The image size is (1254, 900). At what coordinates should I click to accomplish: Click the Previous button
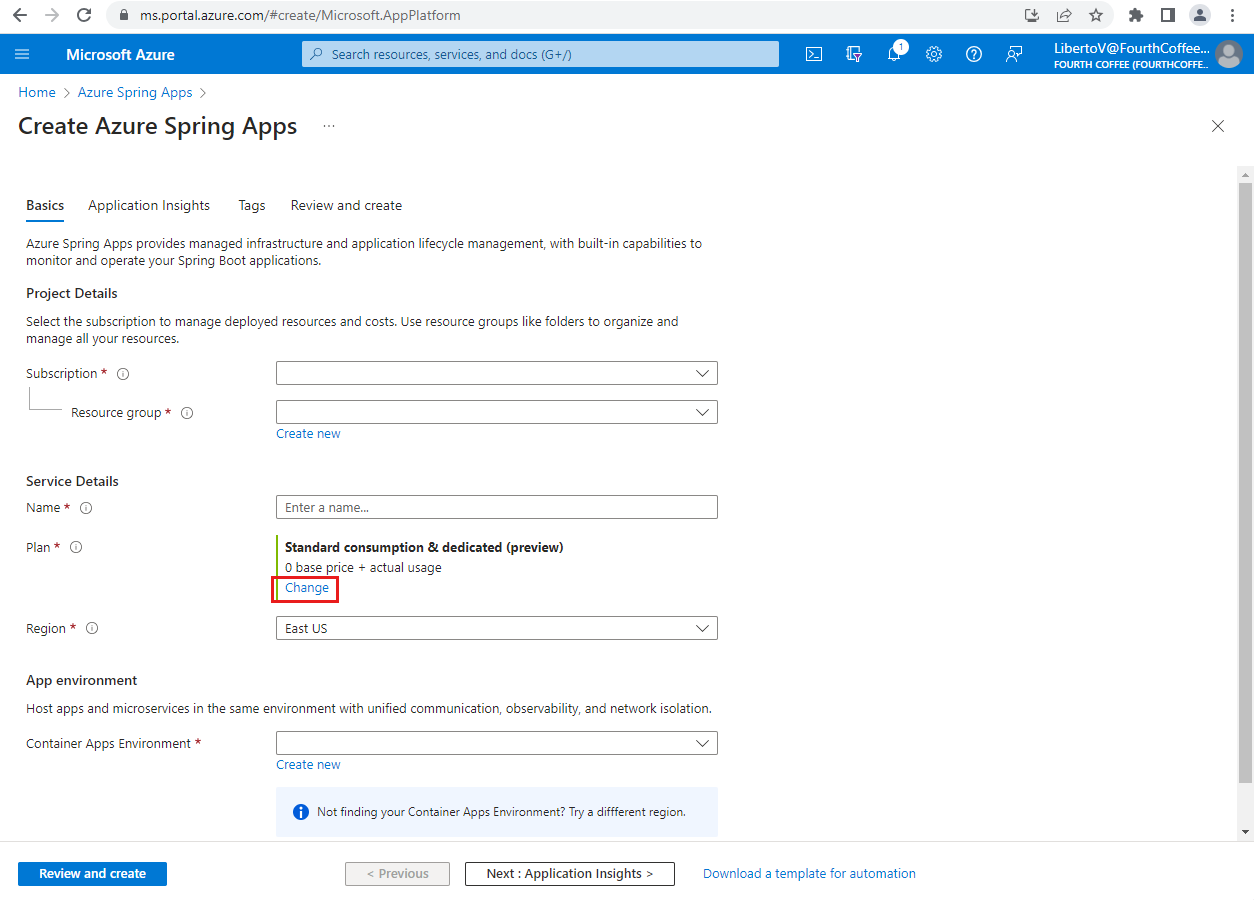[397, 874]
